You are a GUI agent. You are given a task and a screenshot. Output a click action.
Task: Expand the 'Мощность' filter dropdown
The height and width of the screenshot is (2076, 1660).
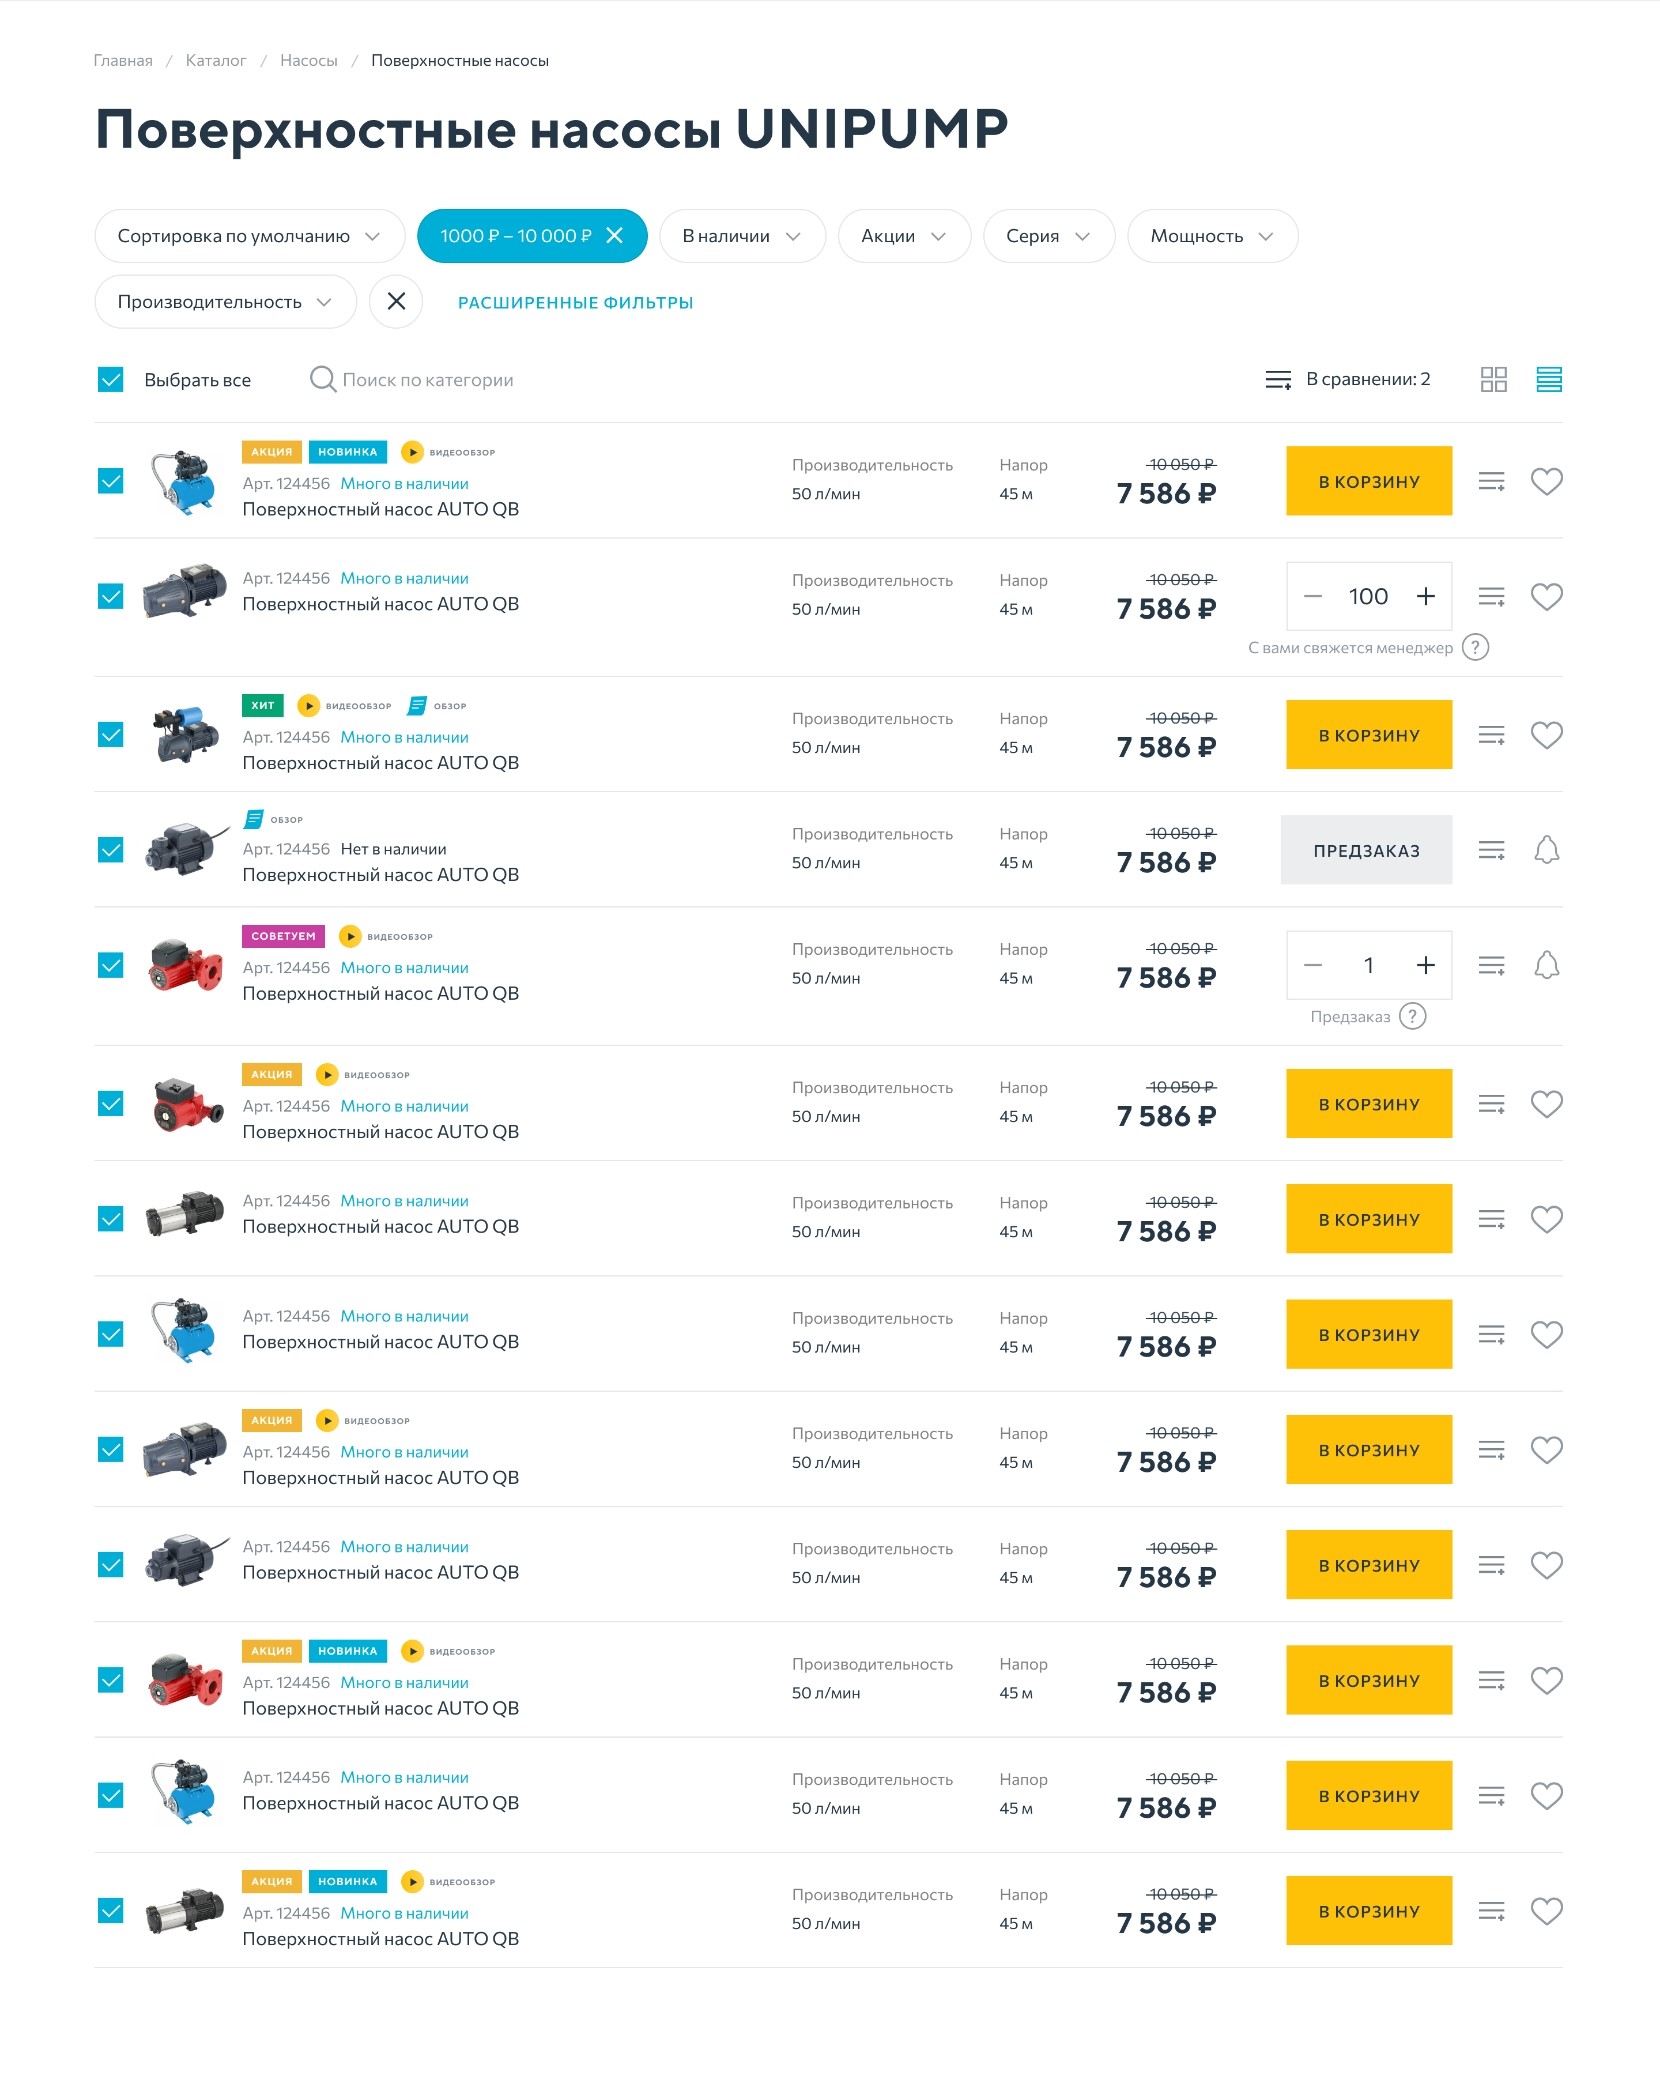tap(1212, 236)
